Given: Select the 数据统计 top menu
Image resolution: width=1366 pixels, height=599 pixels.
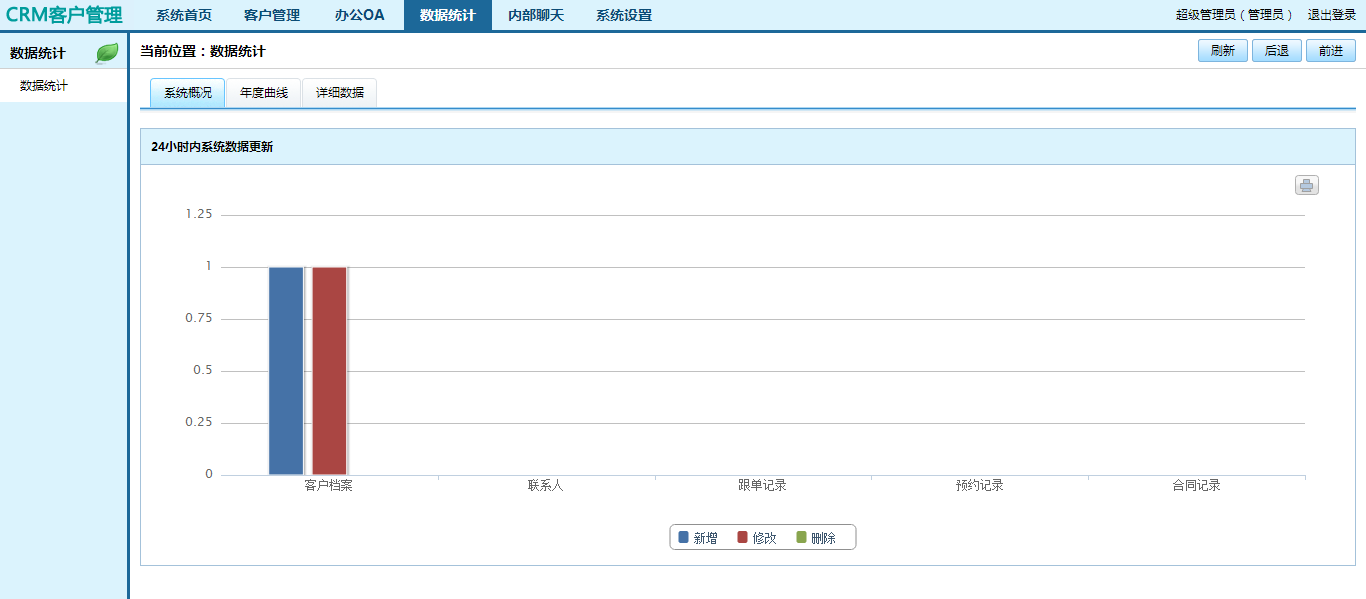Looking at the screenshot, I should [448, 15].
